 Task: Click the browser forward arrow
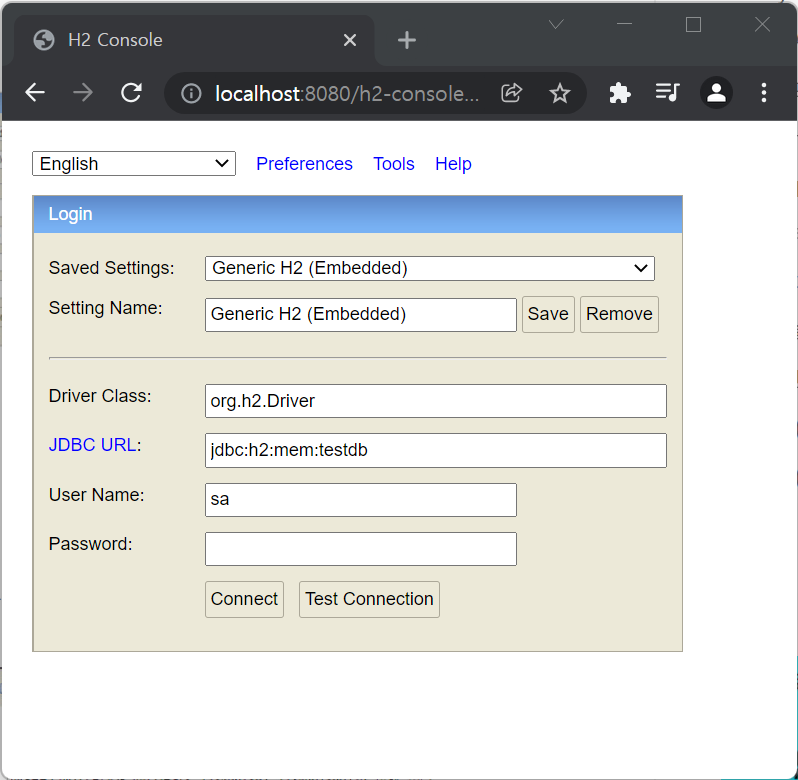pos(83,93)
